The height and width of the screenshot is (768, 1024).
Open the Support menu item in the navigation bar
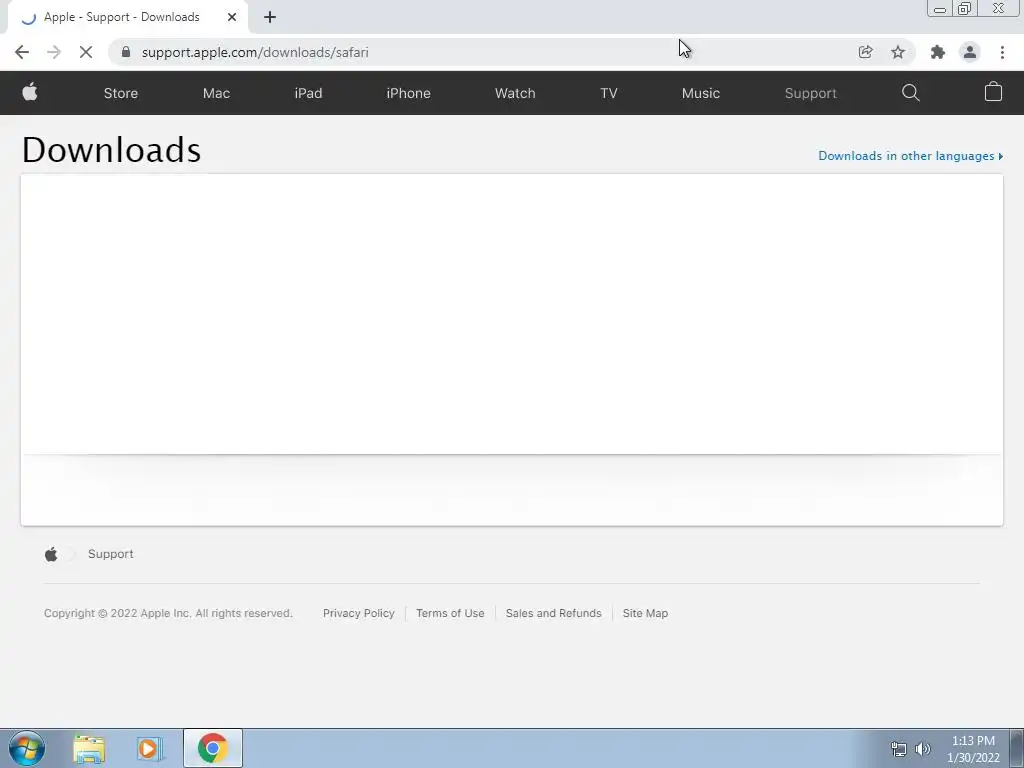point(810,93)
